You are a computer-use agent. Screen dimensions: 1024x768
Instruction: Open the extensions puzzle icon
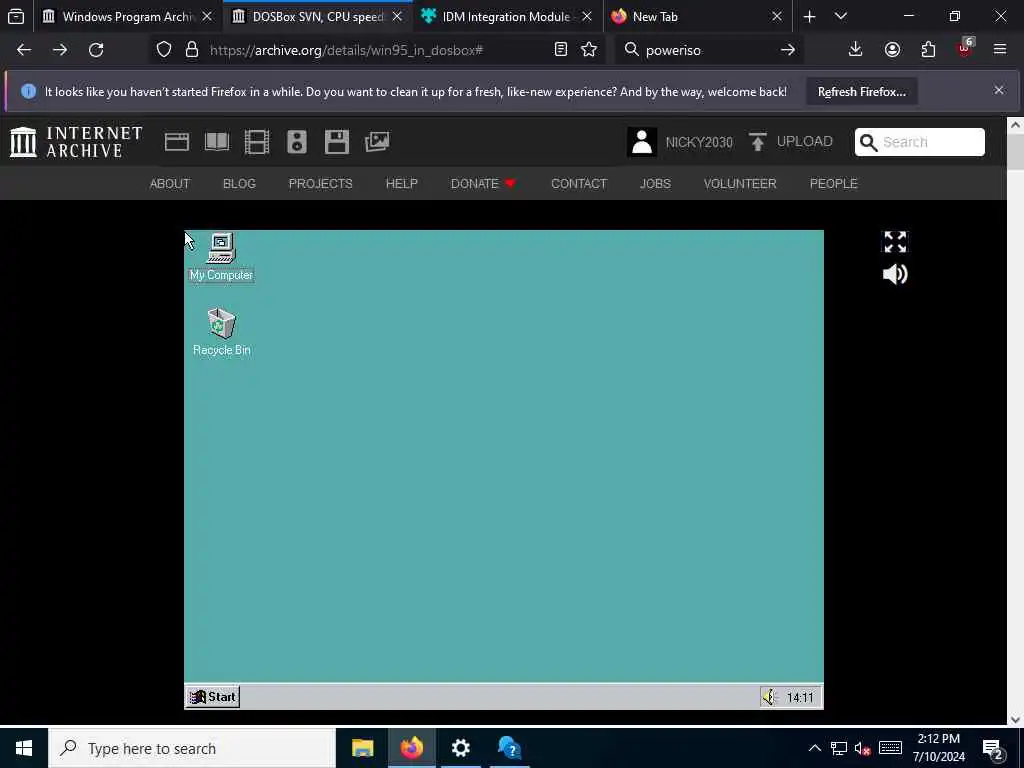928,50
